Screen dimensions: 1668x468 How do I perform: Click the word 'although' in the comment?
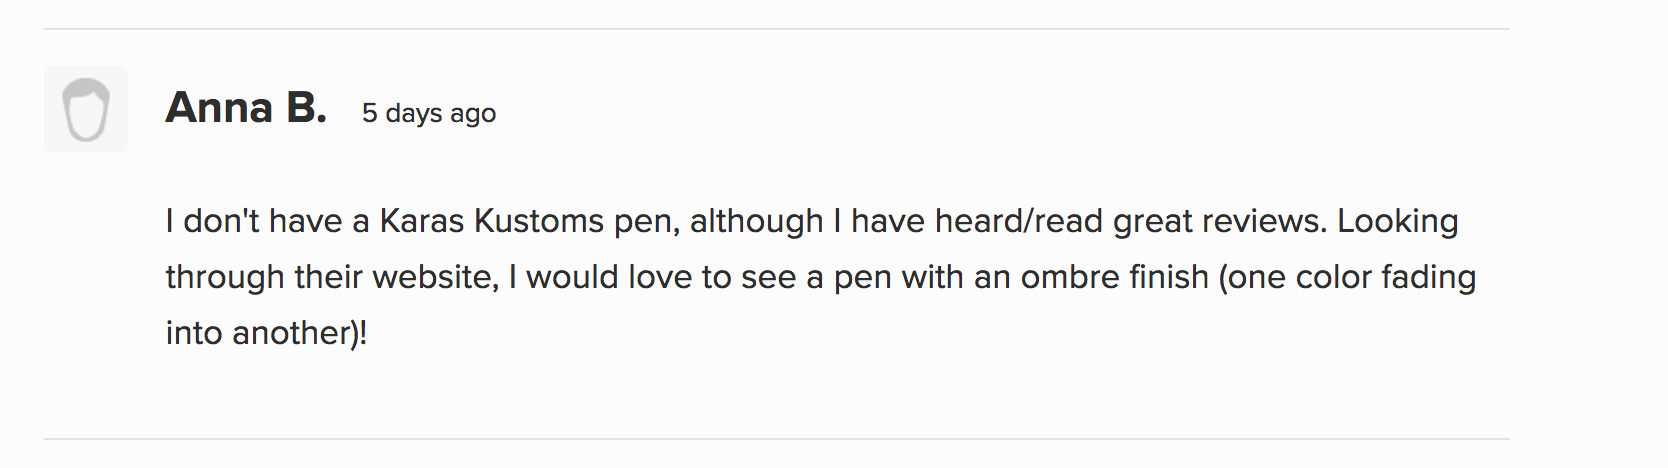(x=757, y=222)
